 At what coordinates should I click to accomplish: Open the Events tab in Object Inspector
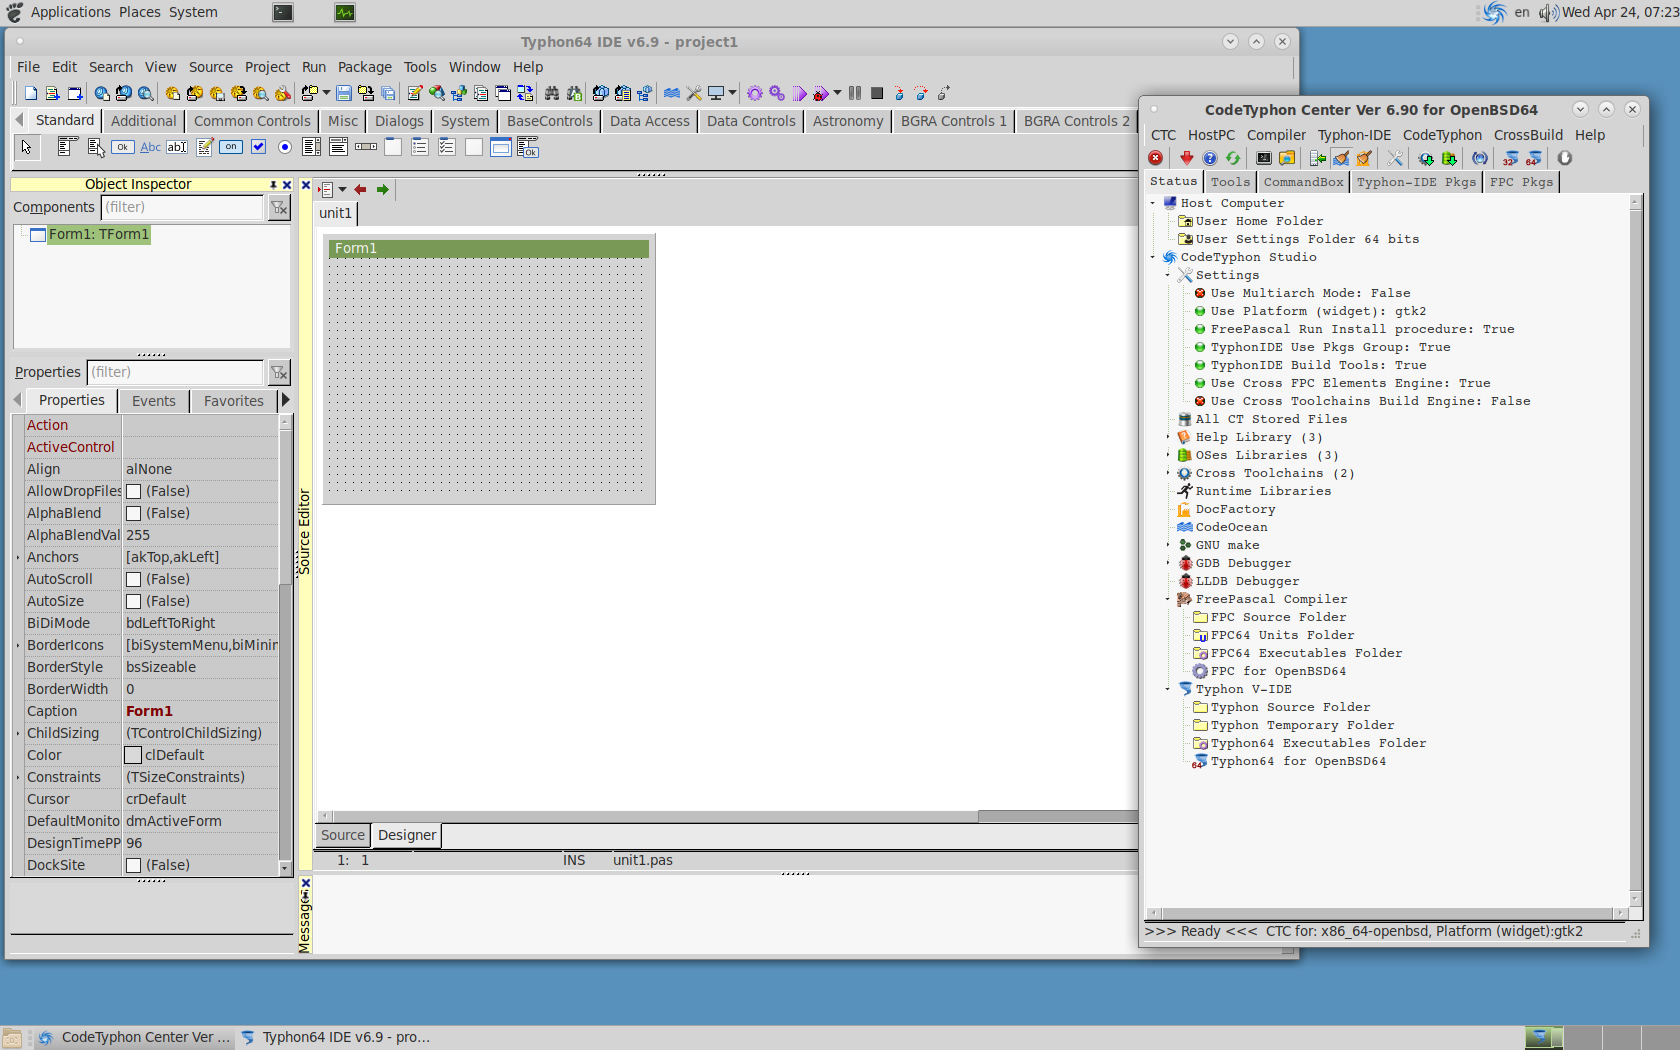pos(154,401)
